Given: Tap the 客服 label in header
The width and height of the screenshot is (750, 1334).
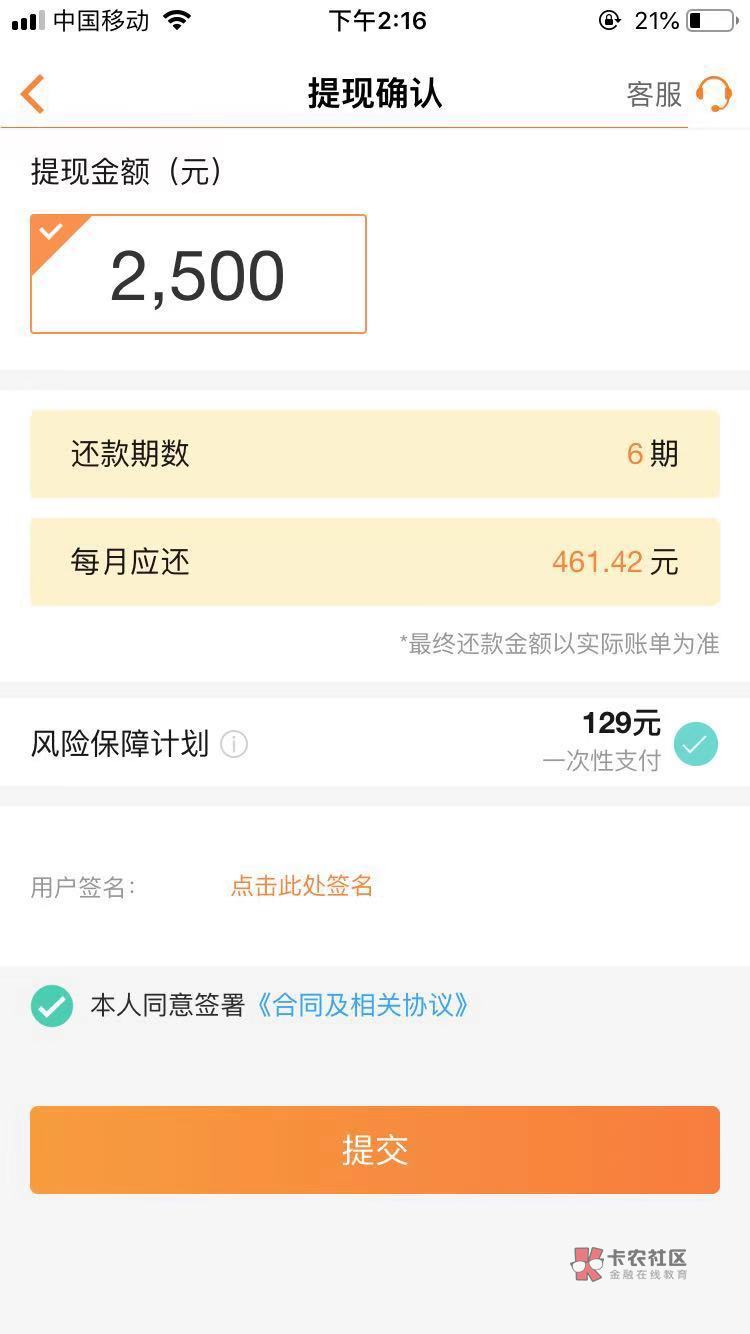Looking at the screenshot, I should click(x=654, y=95).
